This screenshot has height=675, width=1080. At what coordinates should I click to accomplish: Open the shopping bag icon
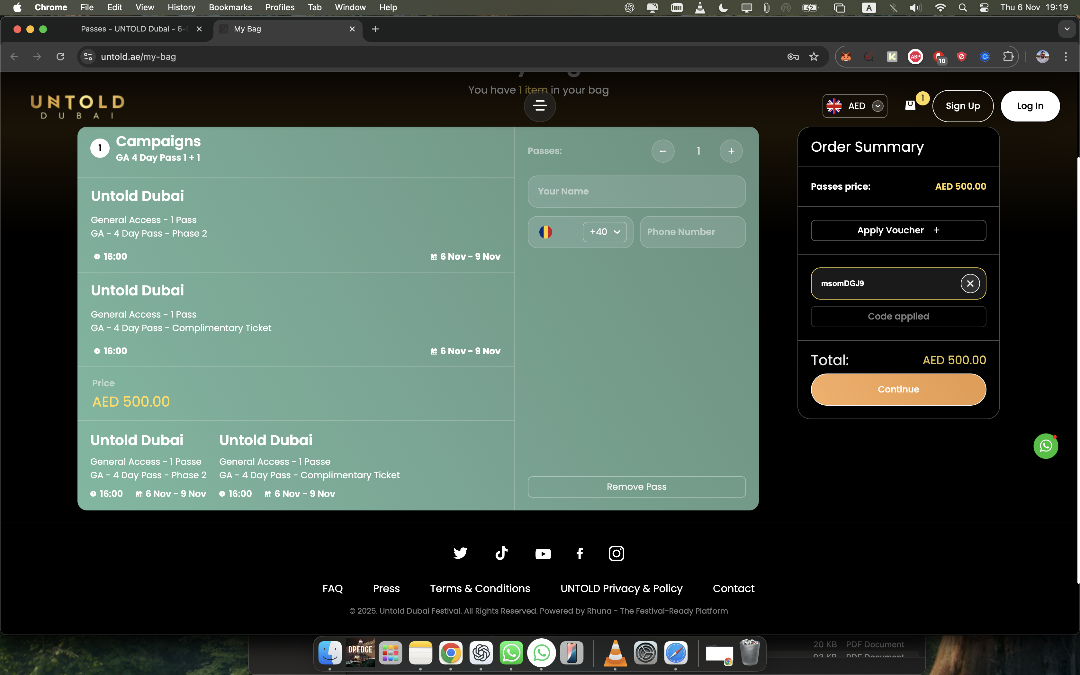[x=911, y=105]
